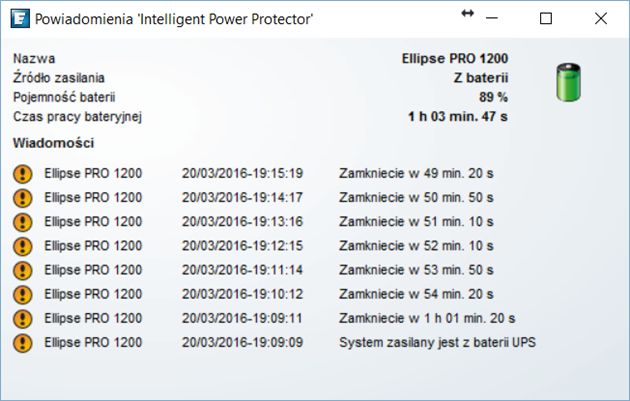Select message 'Zamkniecie w 52 min. 10 s'
Viewport: 630px width, 401px height.
pos(416,246)
